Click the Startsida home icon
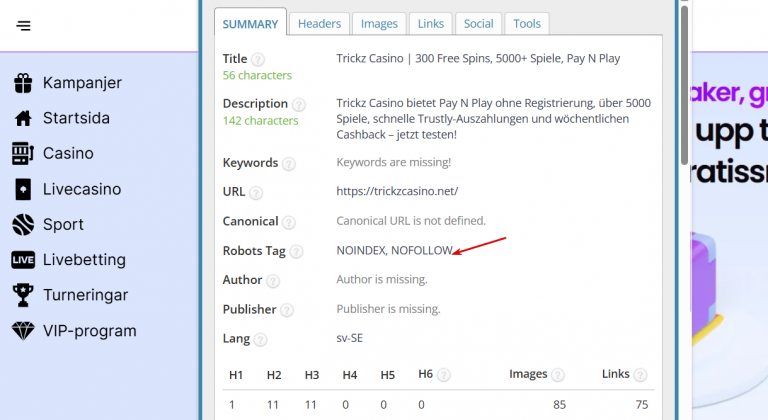This screenshot has height=420, width=768. [x=23, y=118]
